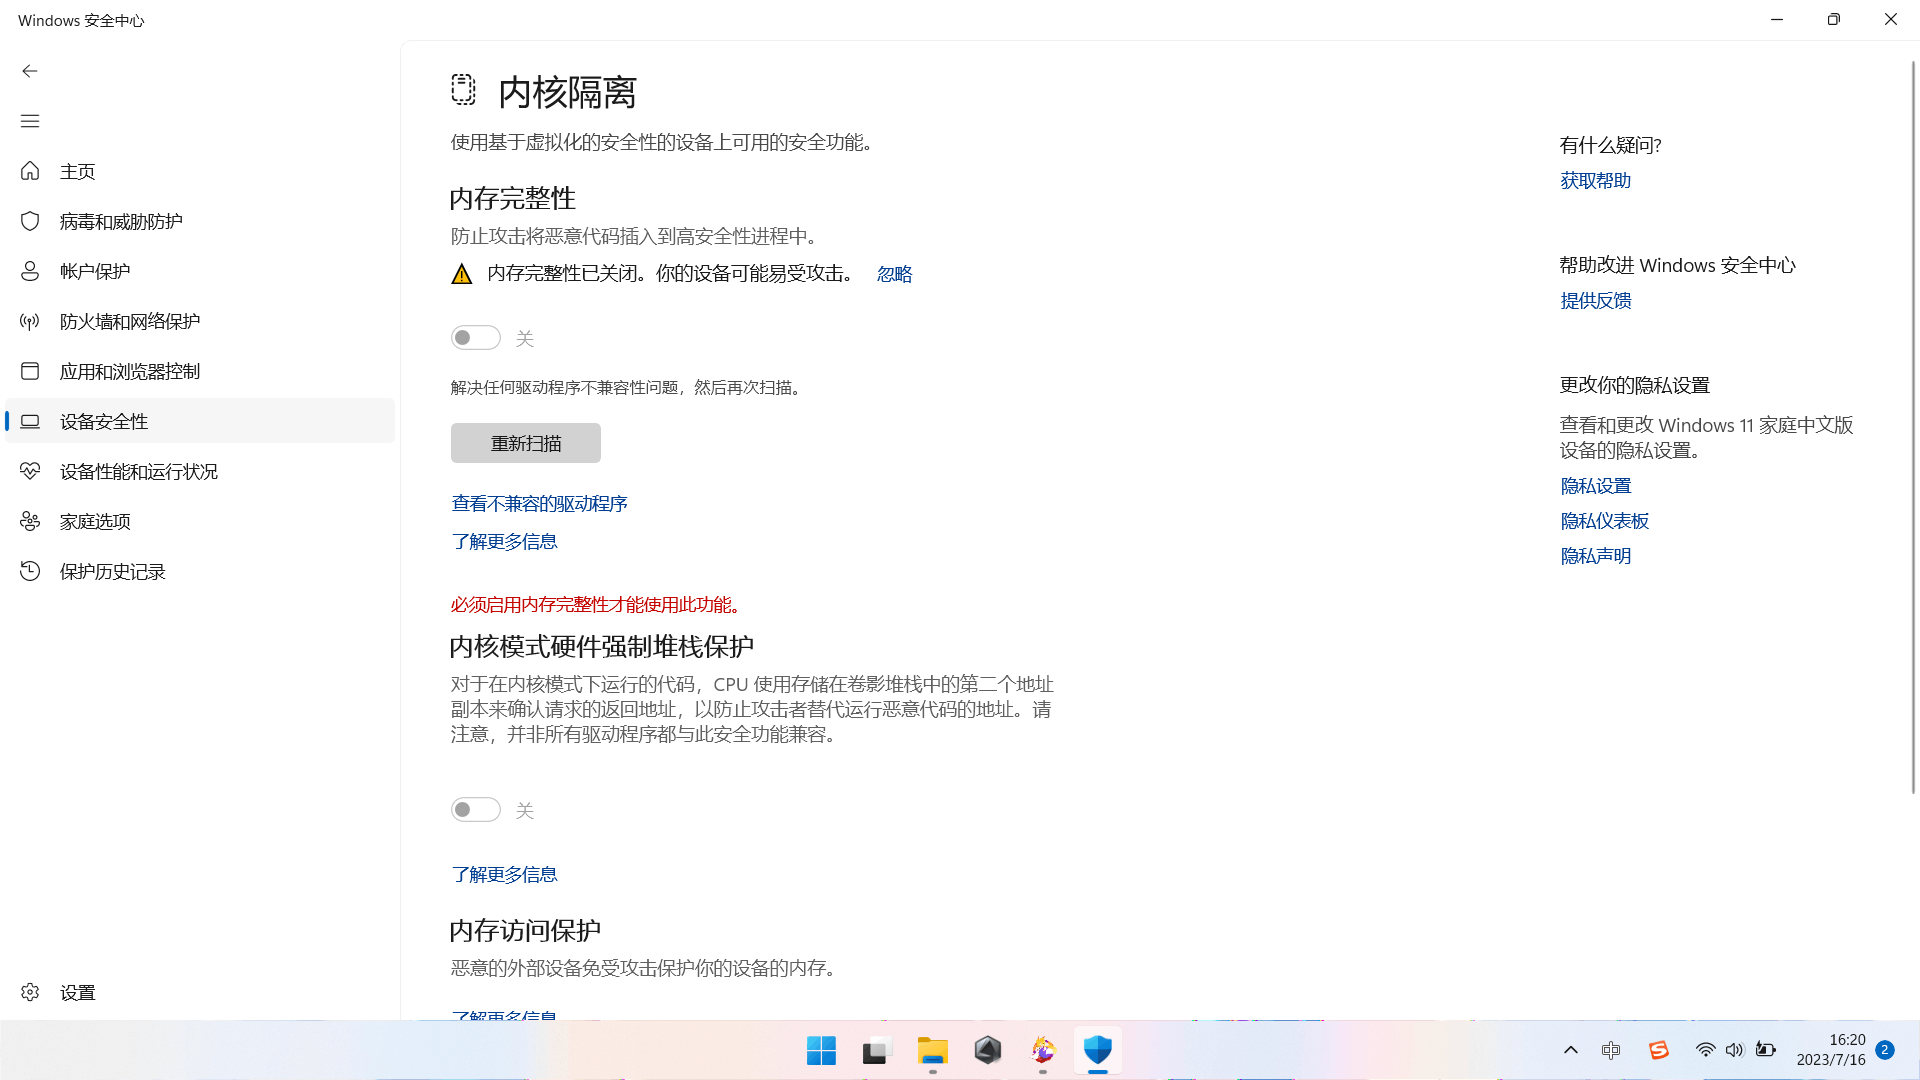
Task: Select 应用和浏览器控制 window icon
Action: (30, 371)
